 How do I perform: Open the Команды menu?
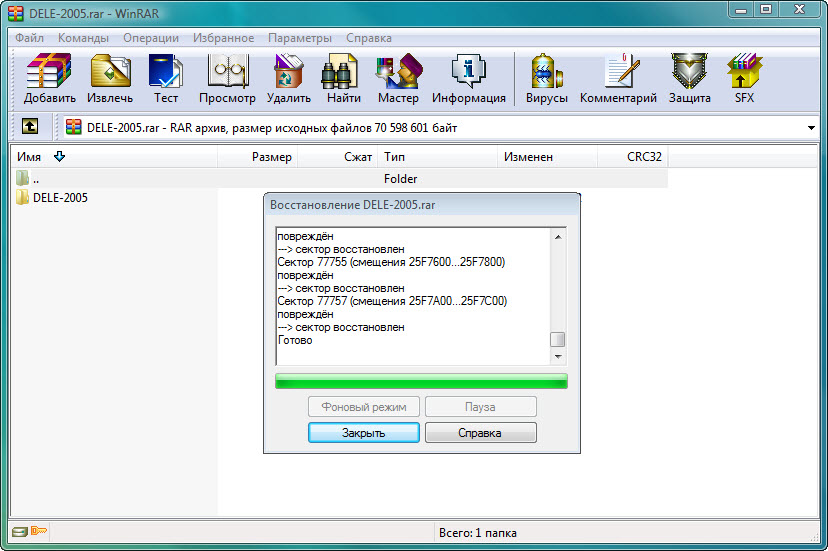(83, 38)
